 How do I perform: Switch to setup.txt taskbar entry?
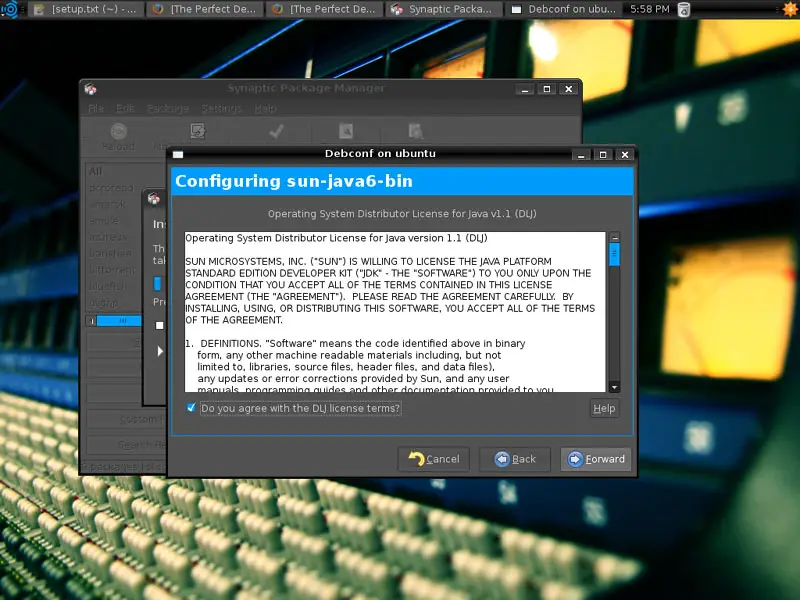point(85,9)
